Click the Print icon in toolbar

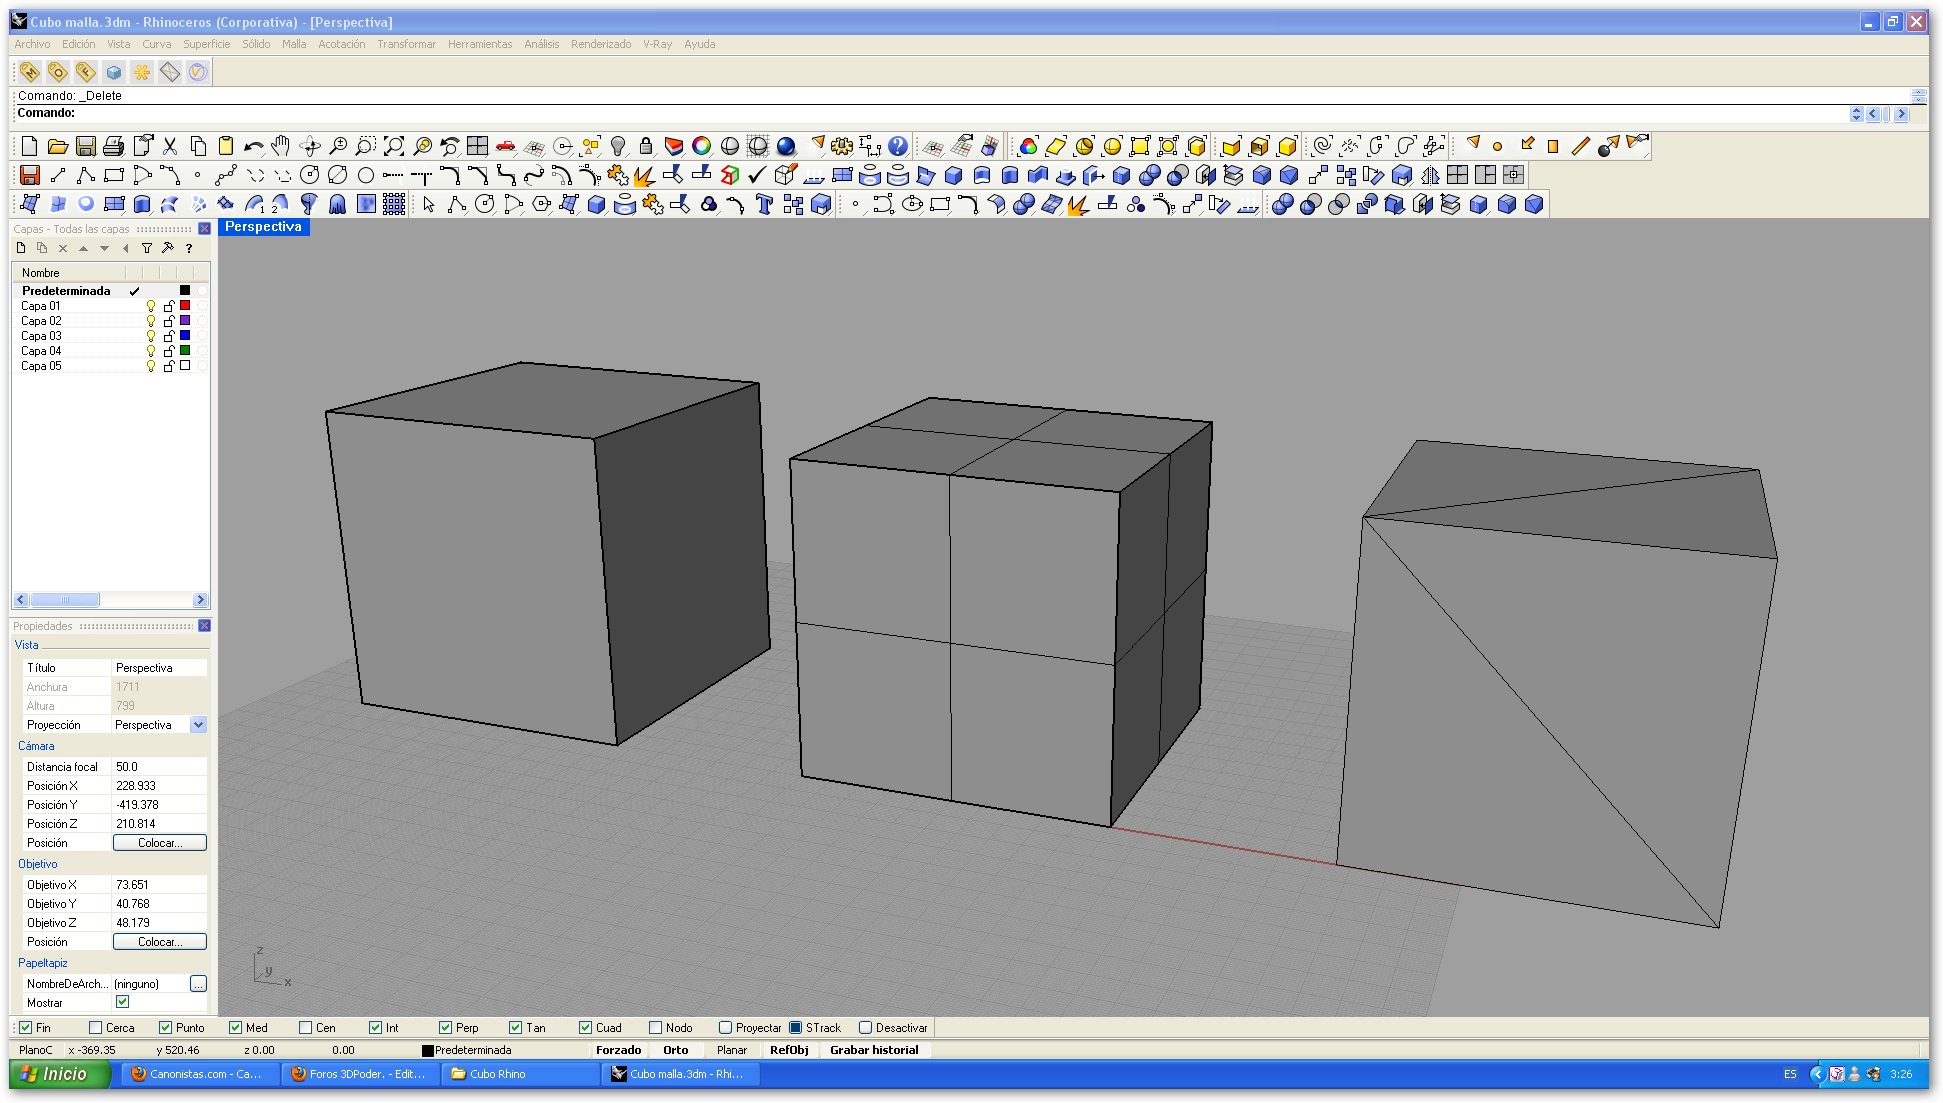tap(114, 146)
